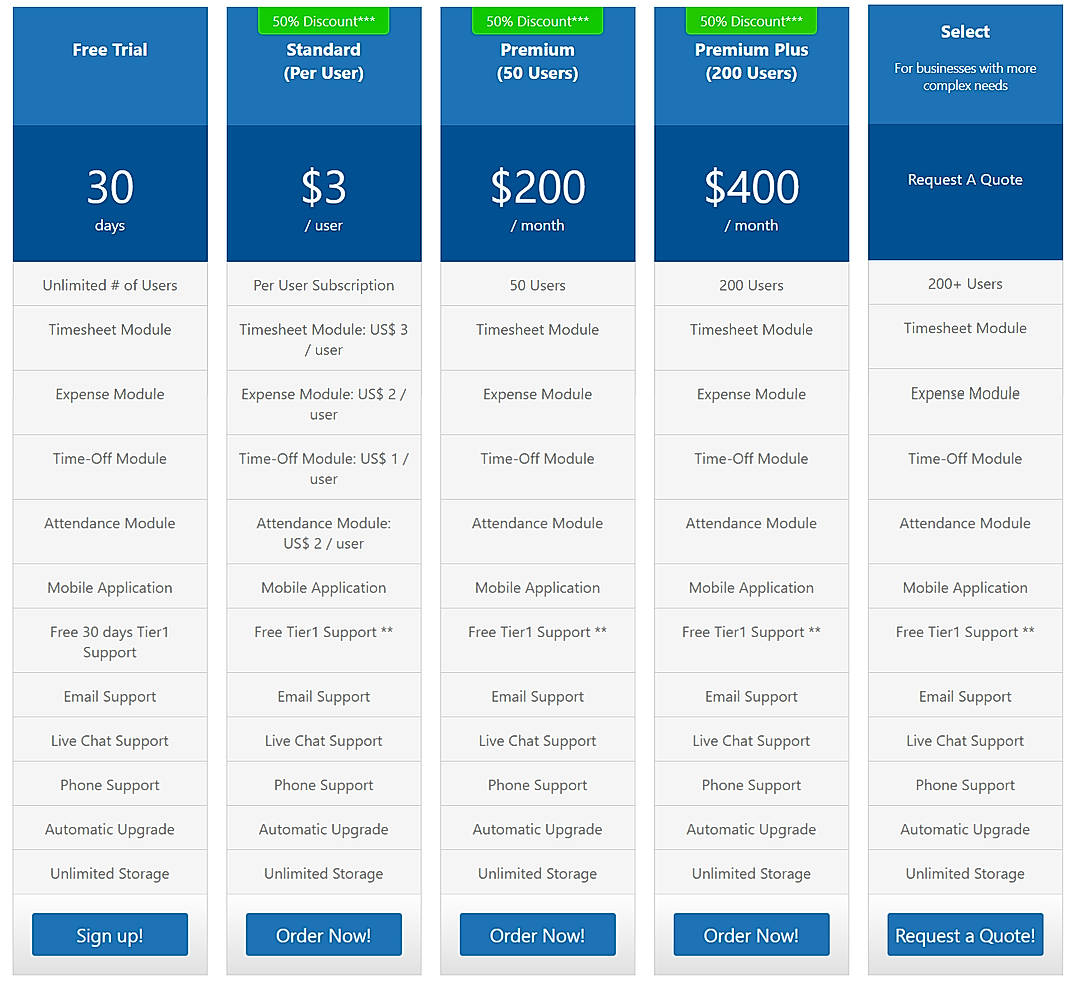Click Phone Support in Standard column
This screenshot has width=1070, height=983.
(x=323, y=785)
